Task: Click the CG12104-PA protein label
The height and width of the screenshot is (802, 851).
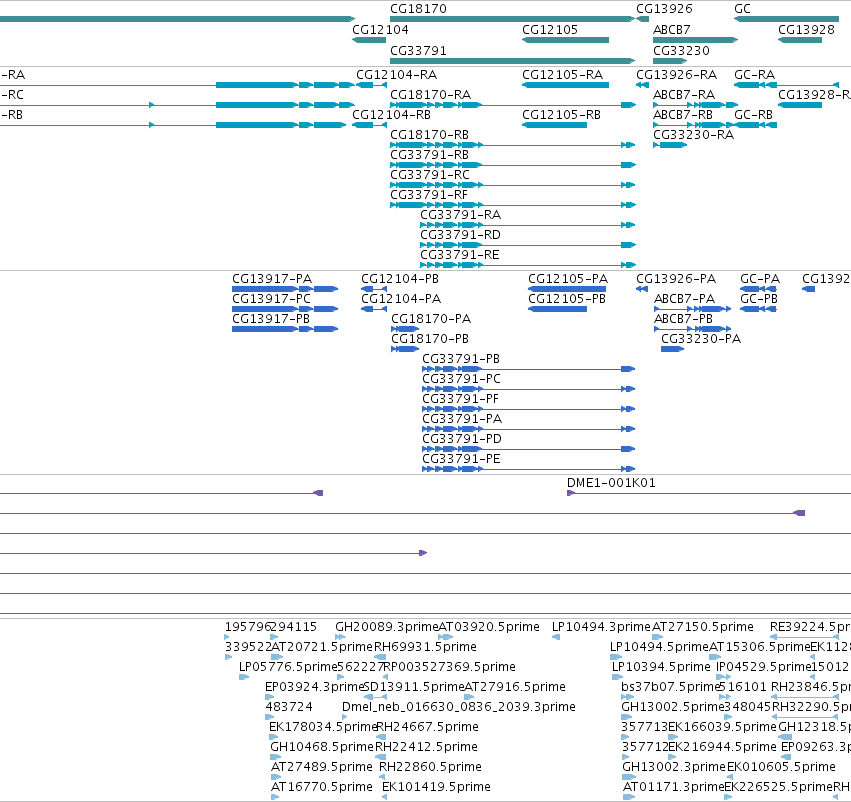Action: pyautogui.click(x=401, y=299)
